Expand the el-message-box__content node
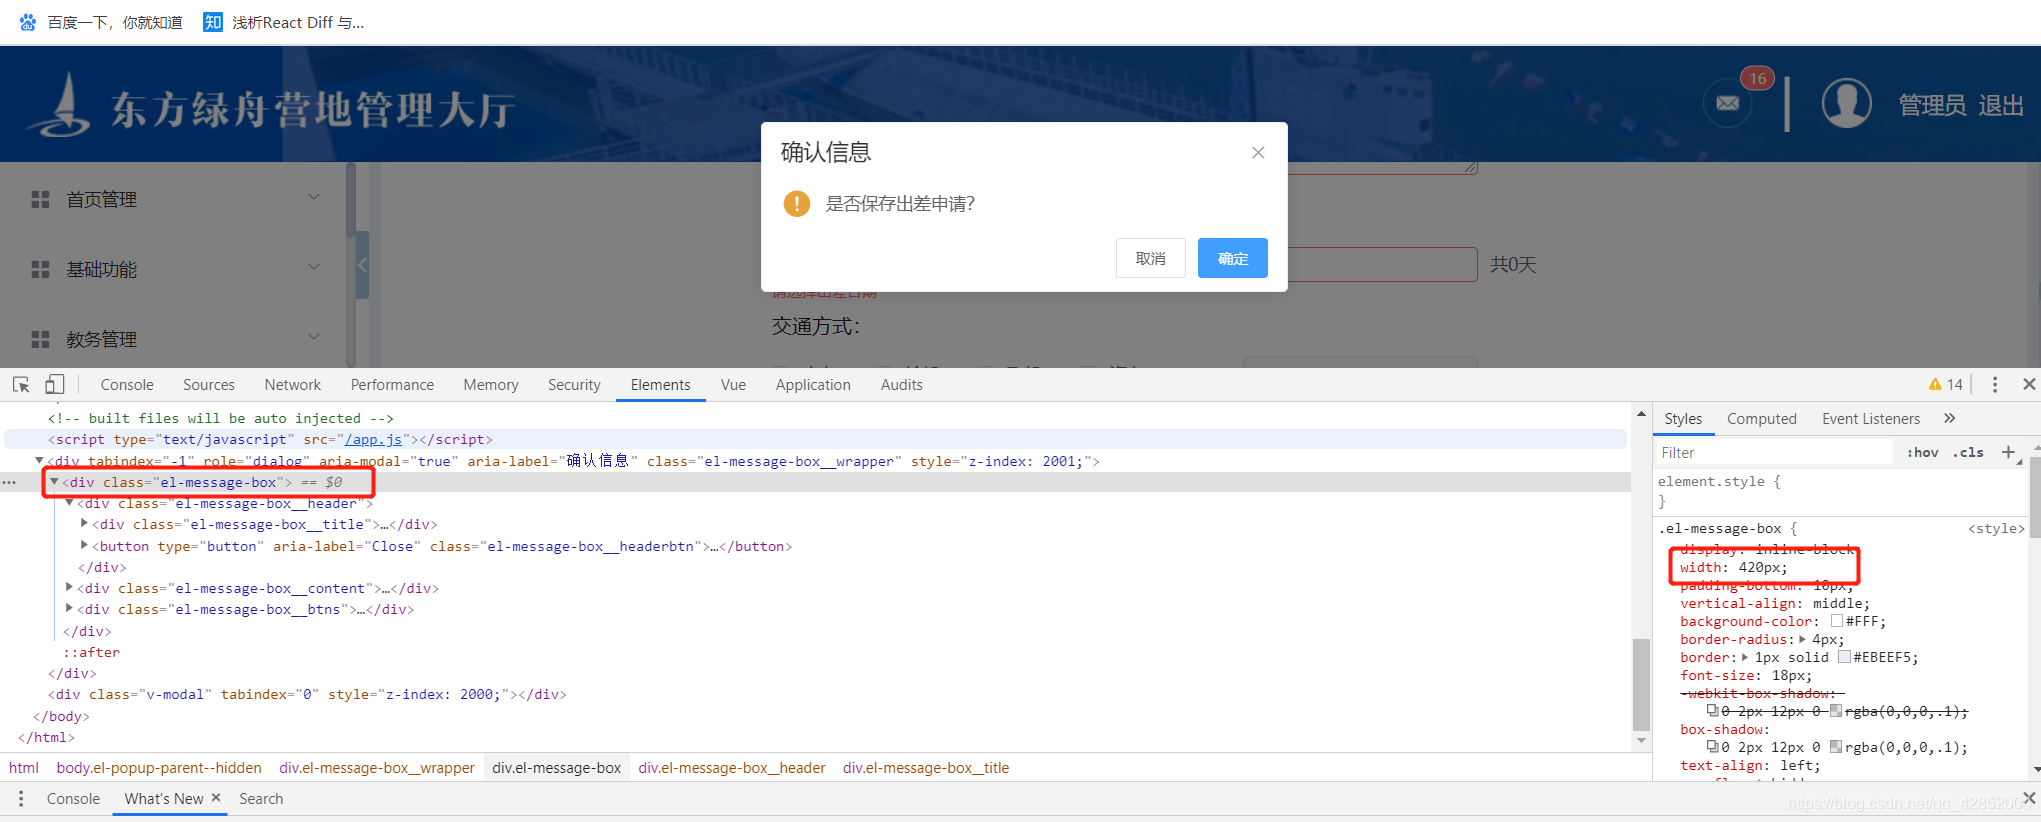The height and width of the screenshot is (822, 2041). pyautogui.click(x=69, y=588)
